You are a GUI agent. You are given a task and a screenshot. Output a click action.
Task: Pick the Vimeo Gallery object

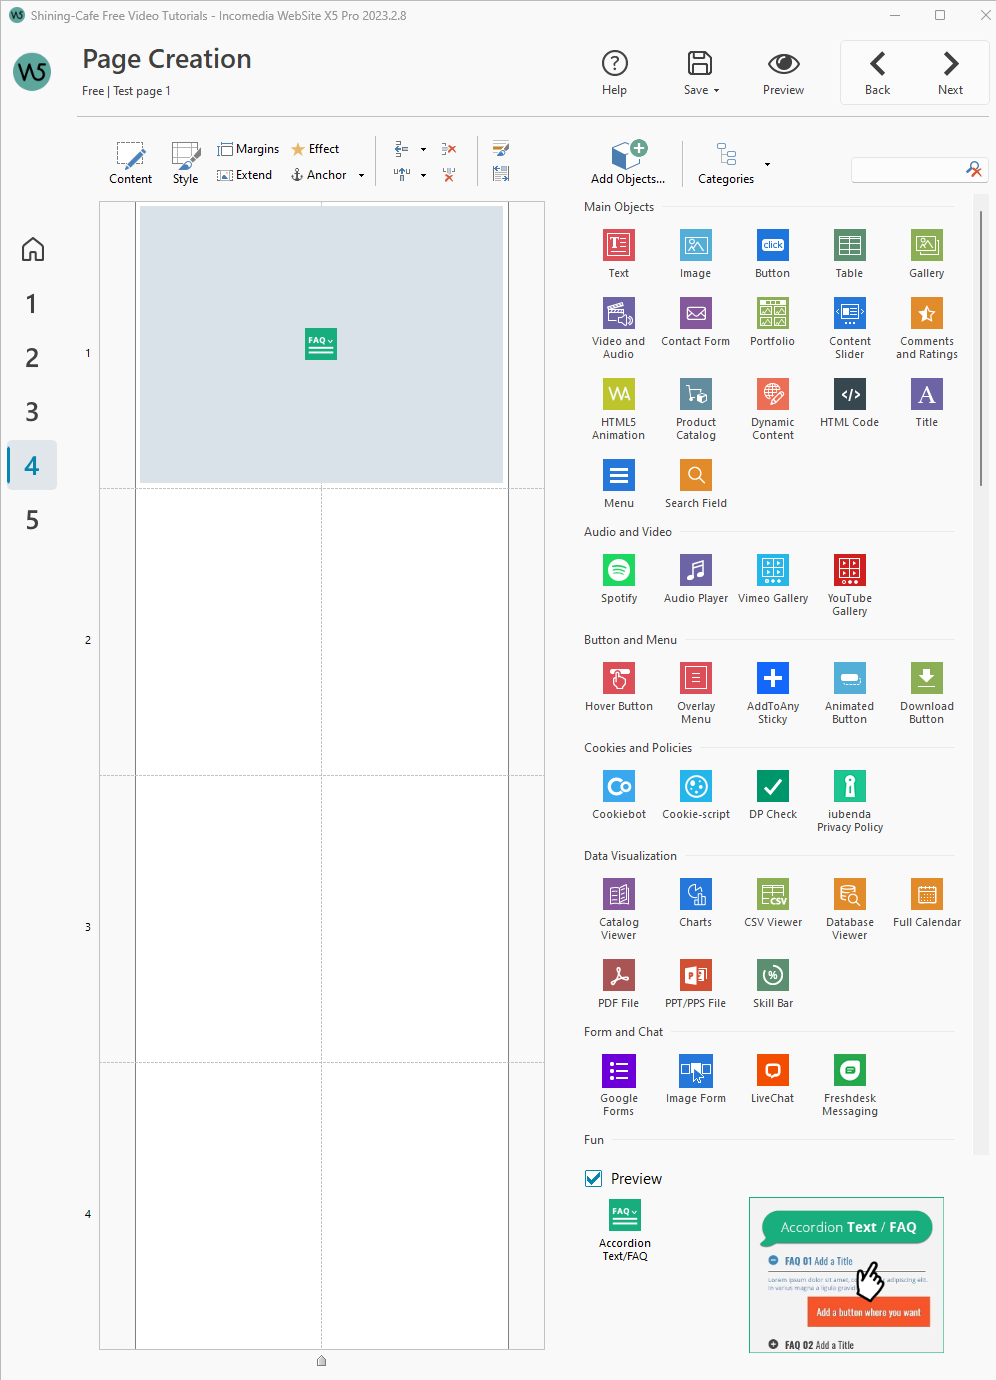click(772, 570)
